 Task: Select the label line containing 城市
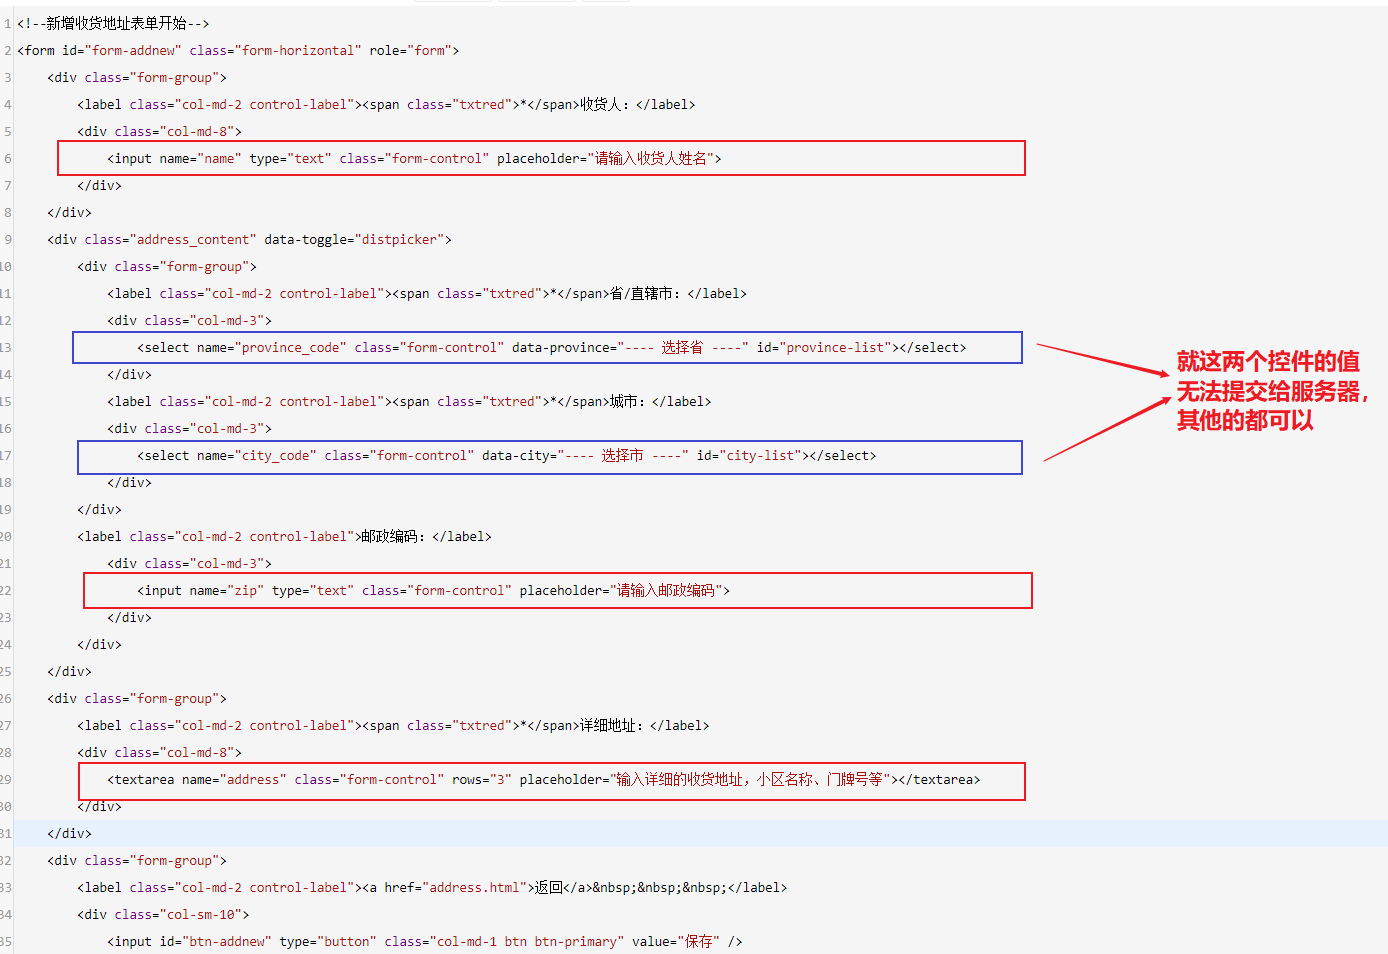(409, 401)
